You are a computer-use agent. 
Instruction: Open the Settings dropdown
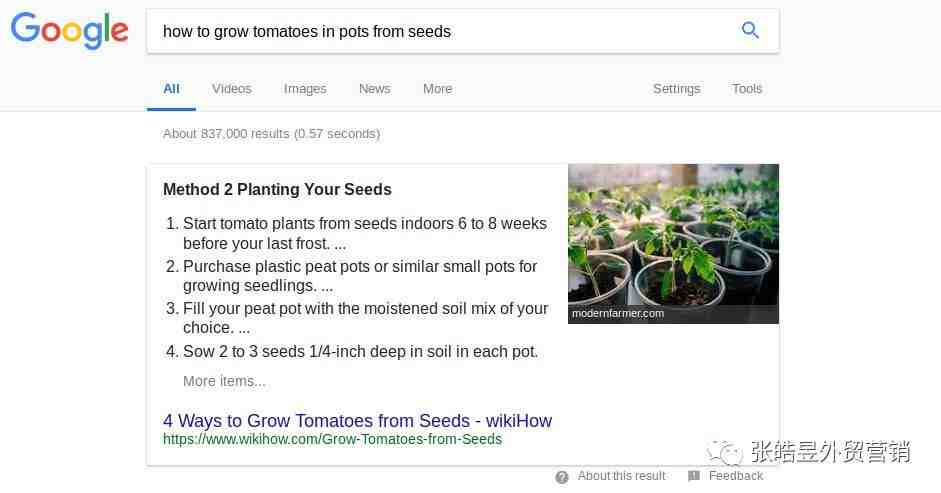[676, 89]
